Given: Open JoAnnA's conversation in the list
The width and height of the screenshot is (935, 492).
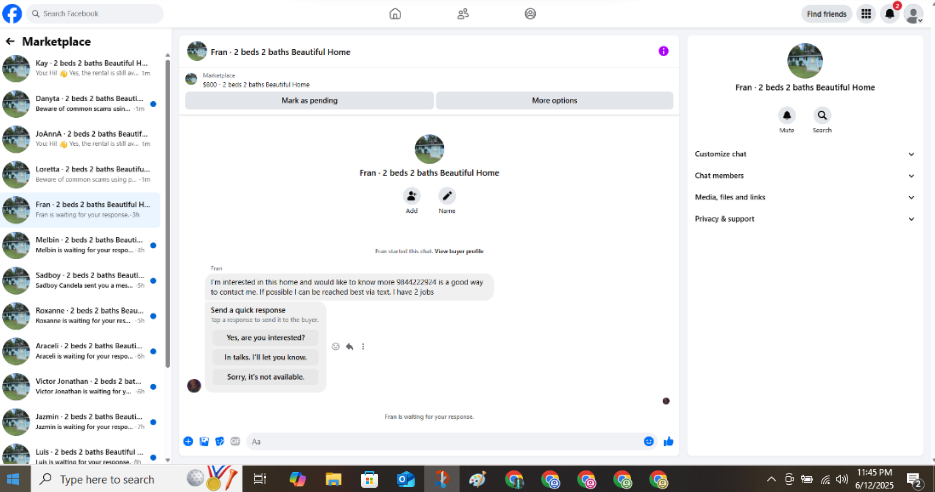Looking at the screenshot, I should (81, 139).
